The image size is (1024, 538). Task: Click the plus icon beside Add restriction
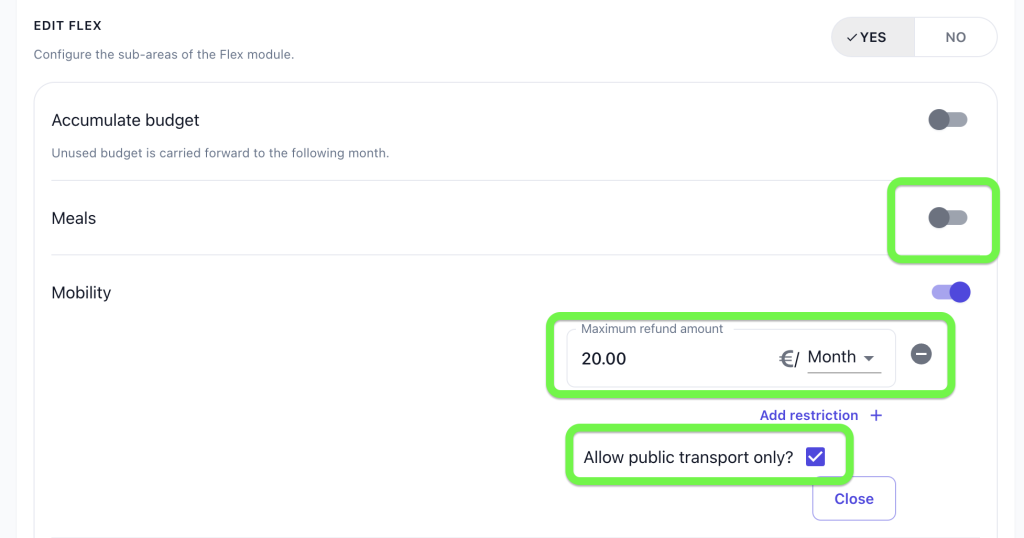876,415
